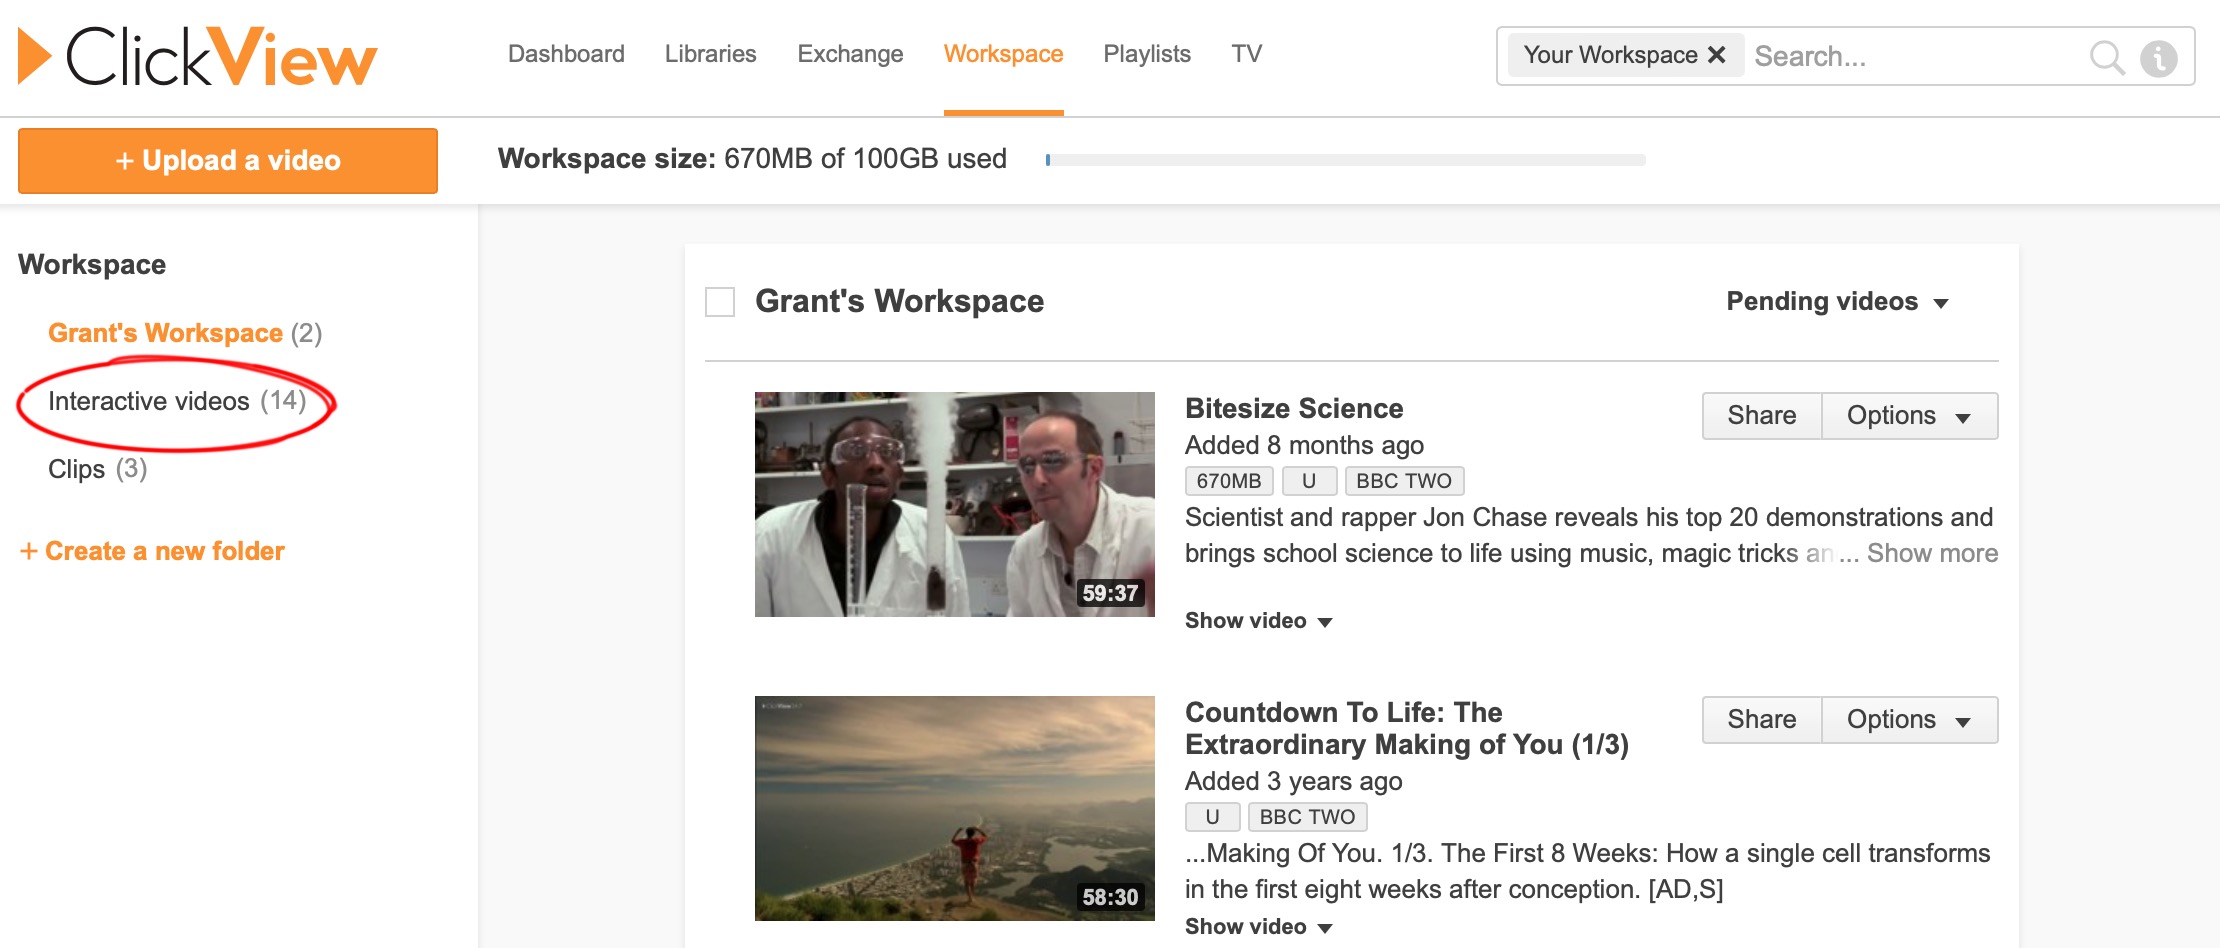Click Create a new folder link

click(x=153, y=551)
